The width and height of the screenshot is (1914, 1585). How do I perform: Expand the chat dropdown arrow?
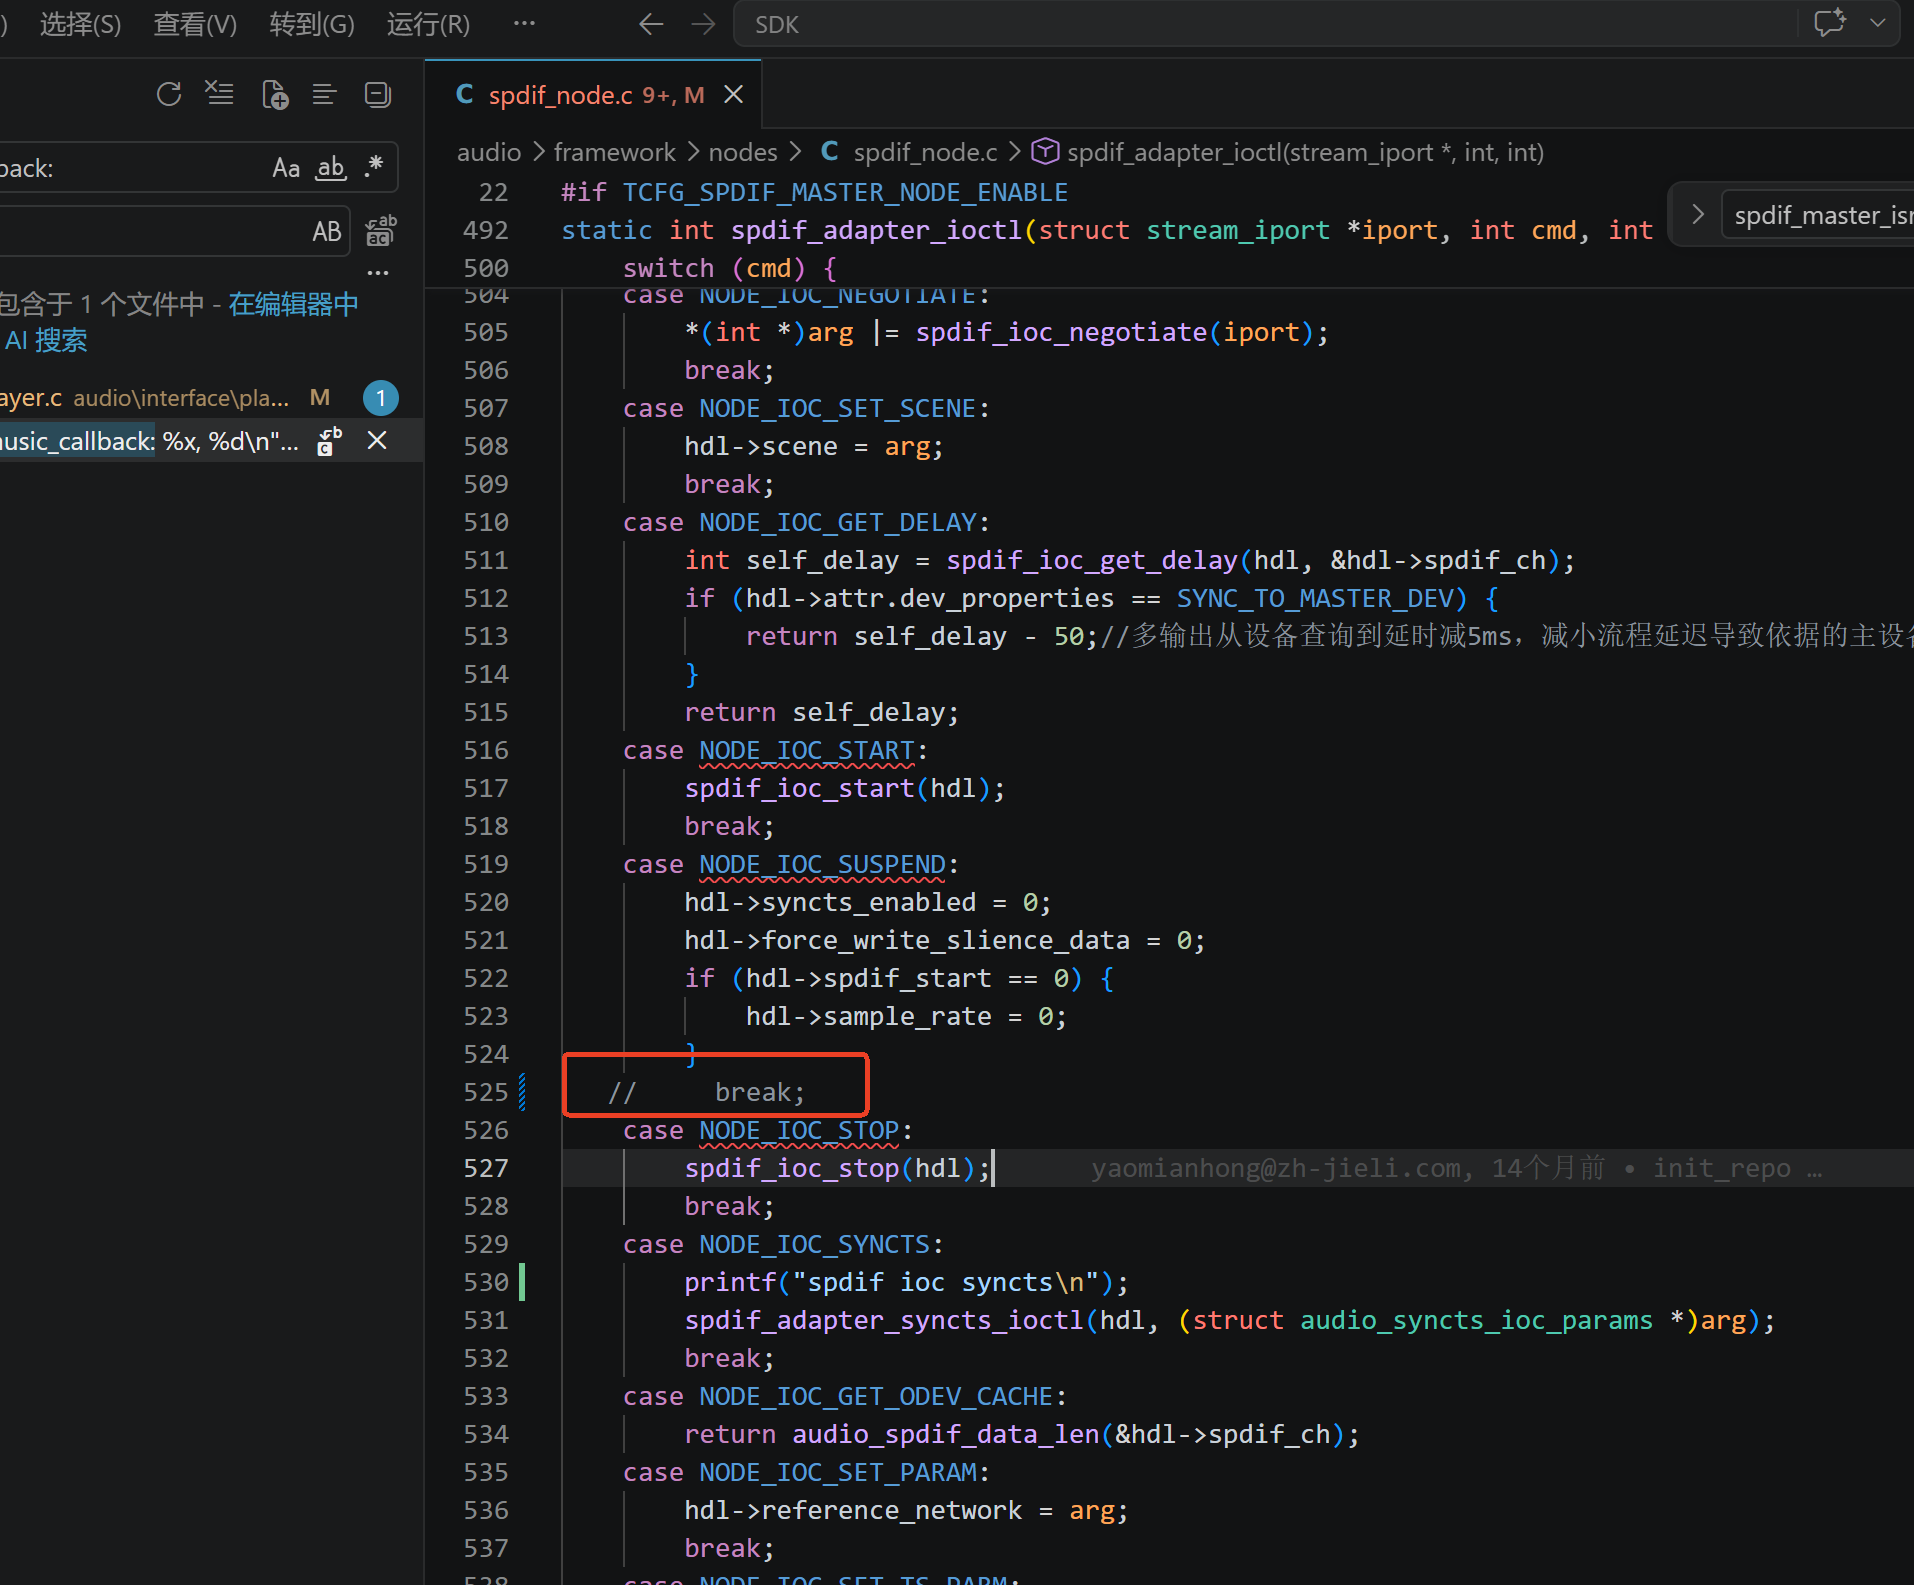coord(1878,23)
